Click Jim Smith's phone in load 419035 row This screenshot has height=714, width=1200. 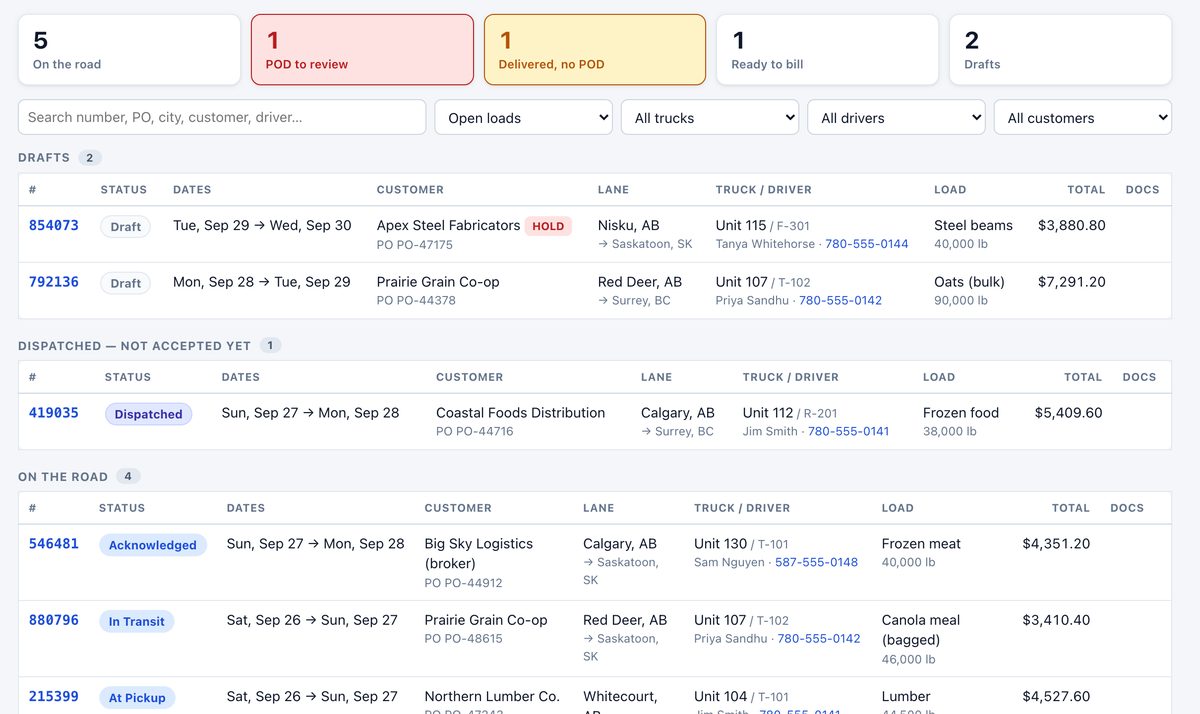(x=849, y=431)
